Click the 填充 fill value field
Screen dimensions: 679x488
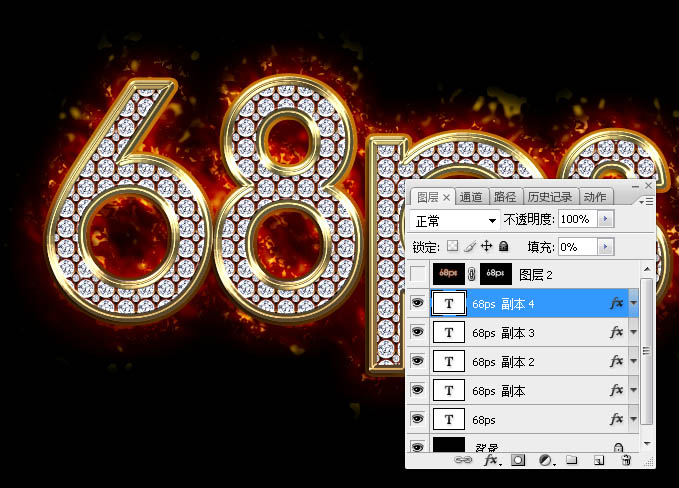(x=576, y=246)
